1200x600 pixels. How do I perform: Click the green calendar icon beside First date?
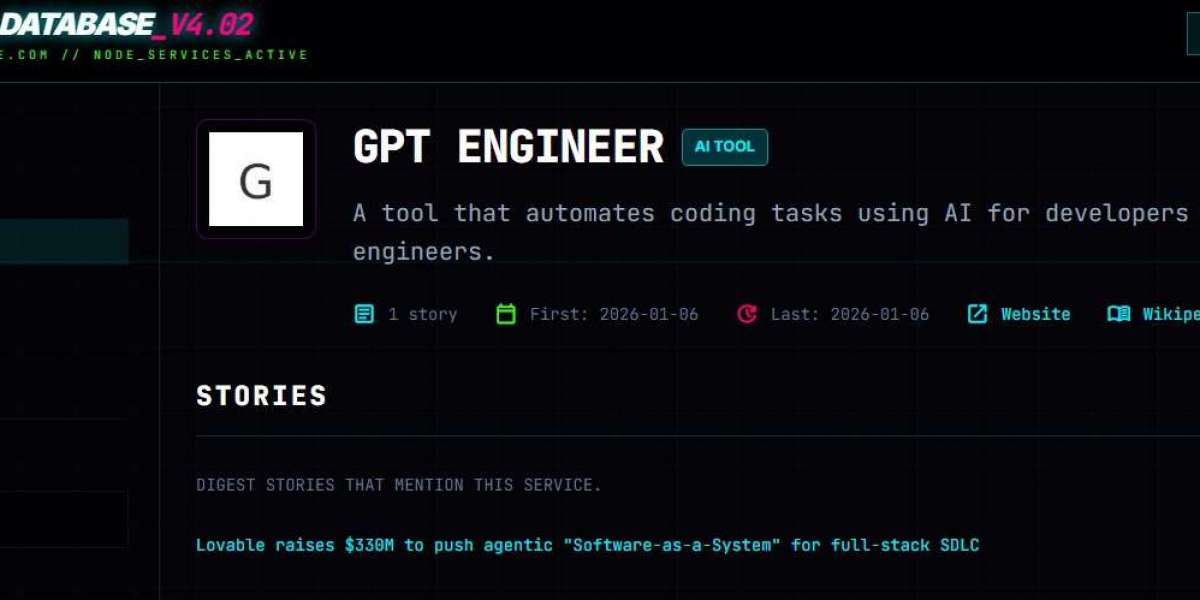coord(506,314)
